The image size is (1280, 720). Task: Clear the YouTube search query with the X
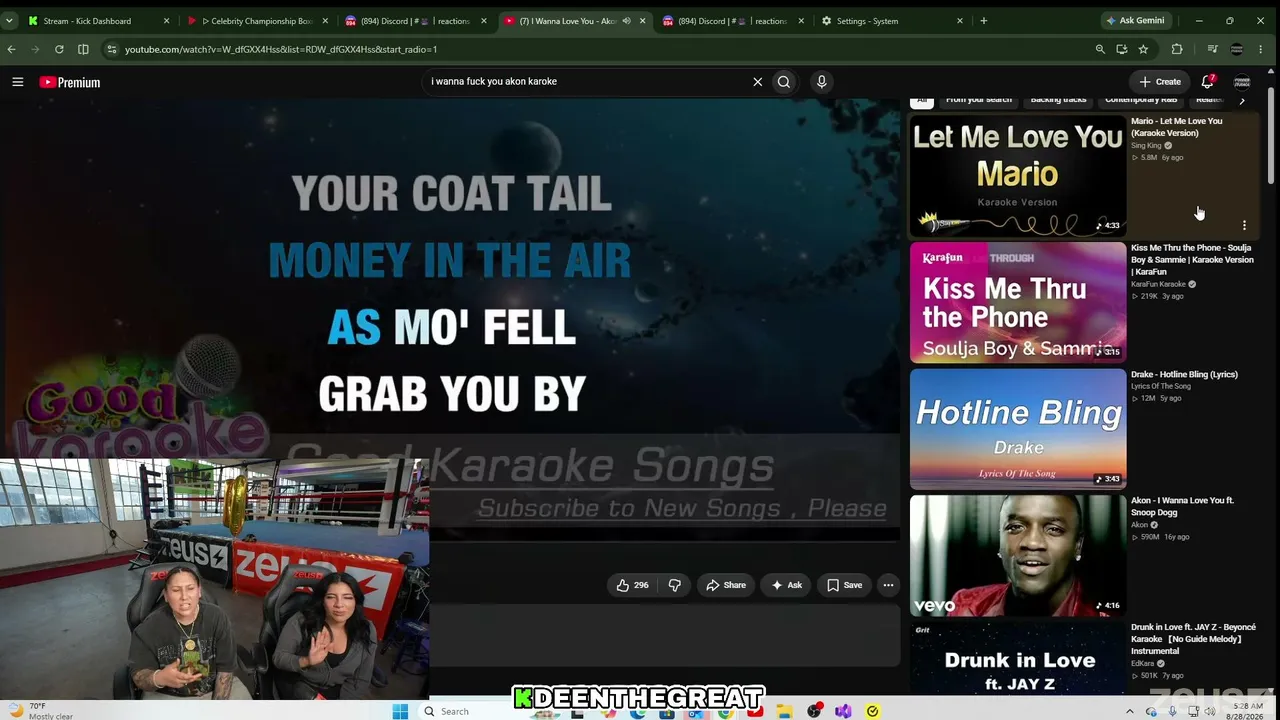[x=757, y=82]
